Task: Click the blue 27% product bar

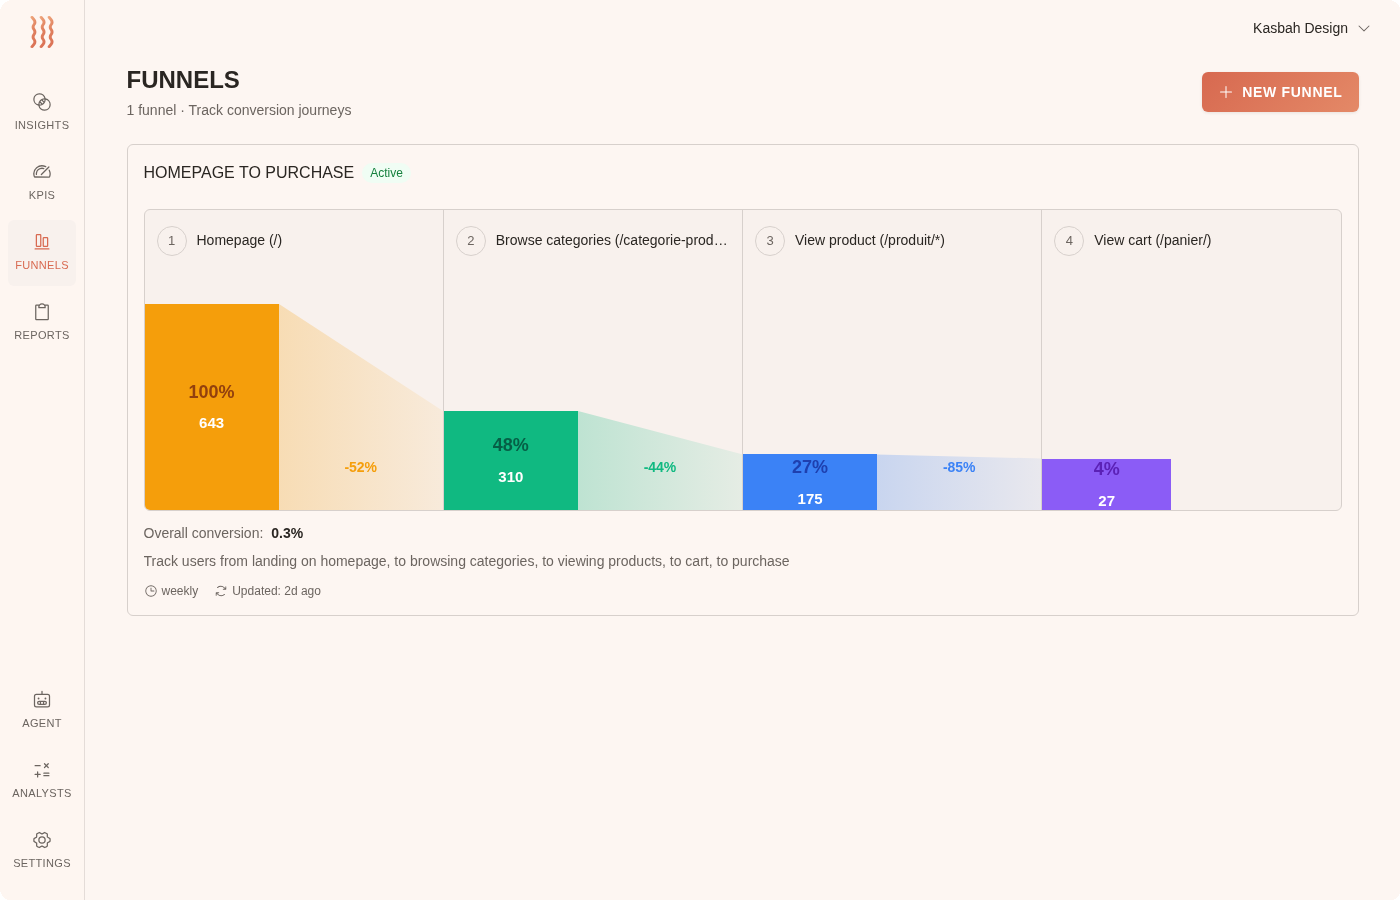Action: pyautogui.click(x=810, y=482)
